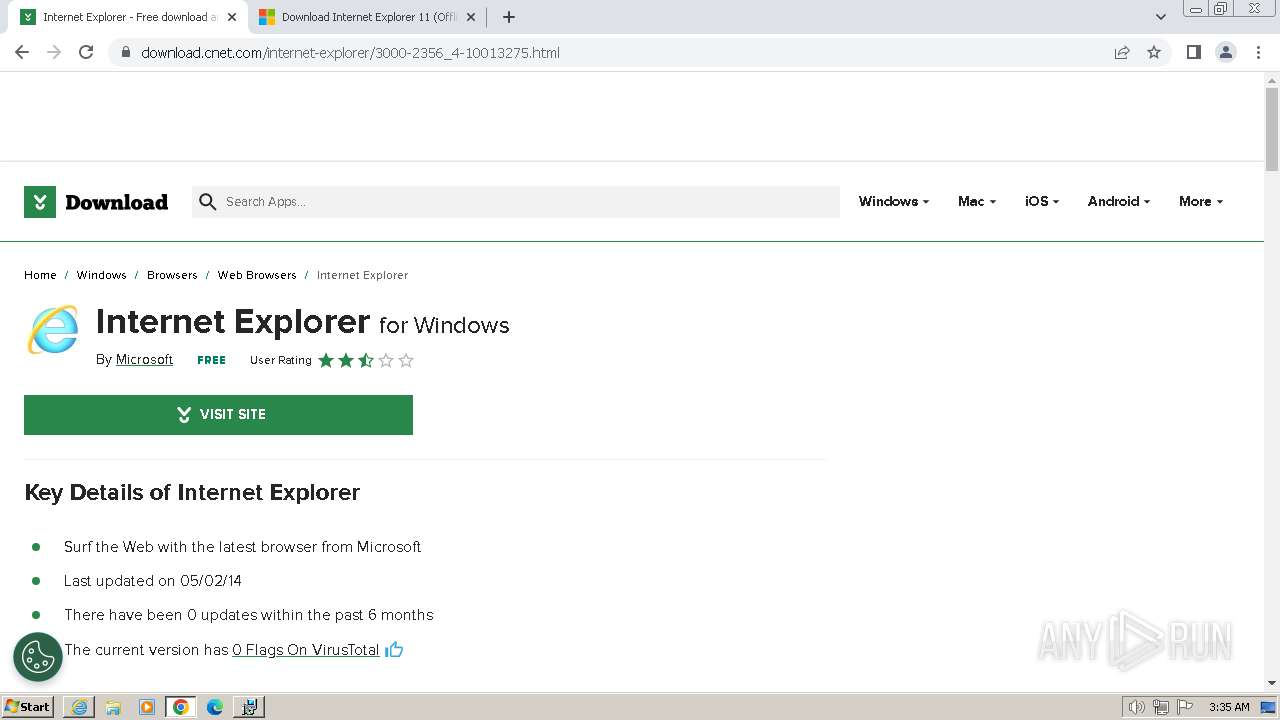Focus the Search Apps field

pyautogui.click(x=516, y=202)
